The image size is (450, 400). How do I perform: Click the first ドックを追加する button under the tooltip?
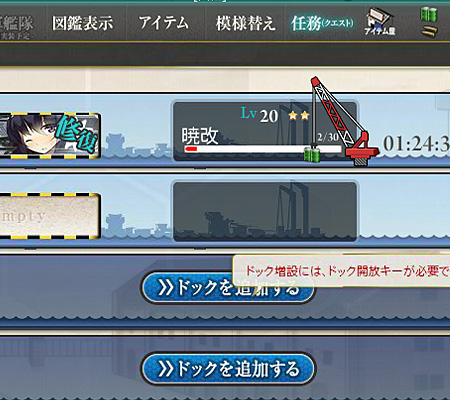(x=228, y=288)
